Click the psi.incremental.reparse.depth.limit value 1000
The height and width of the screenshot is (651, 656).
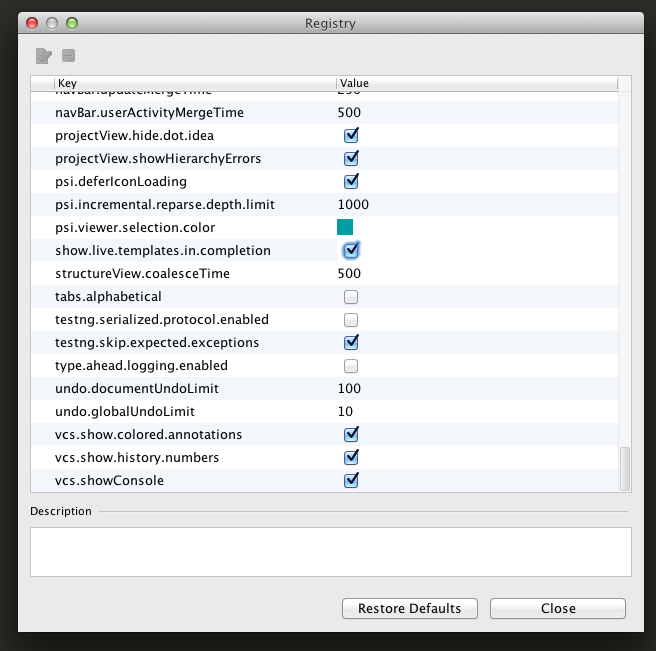click(x=353, y=204)
